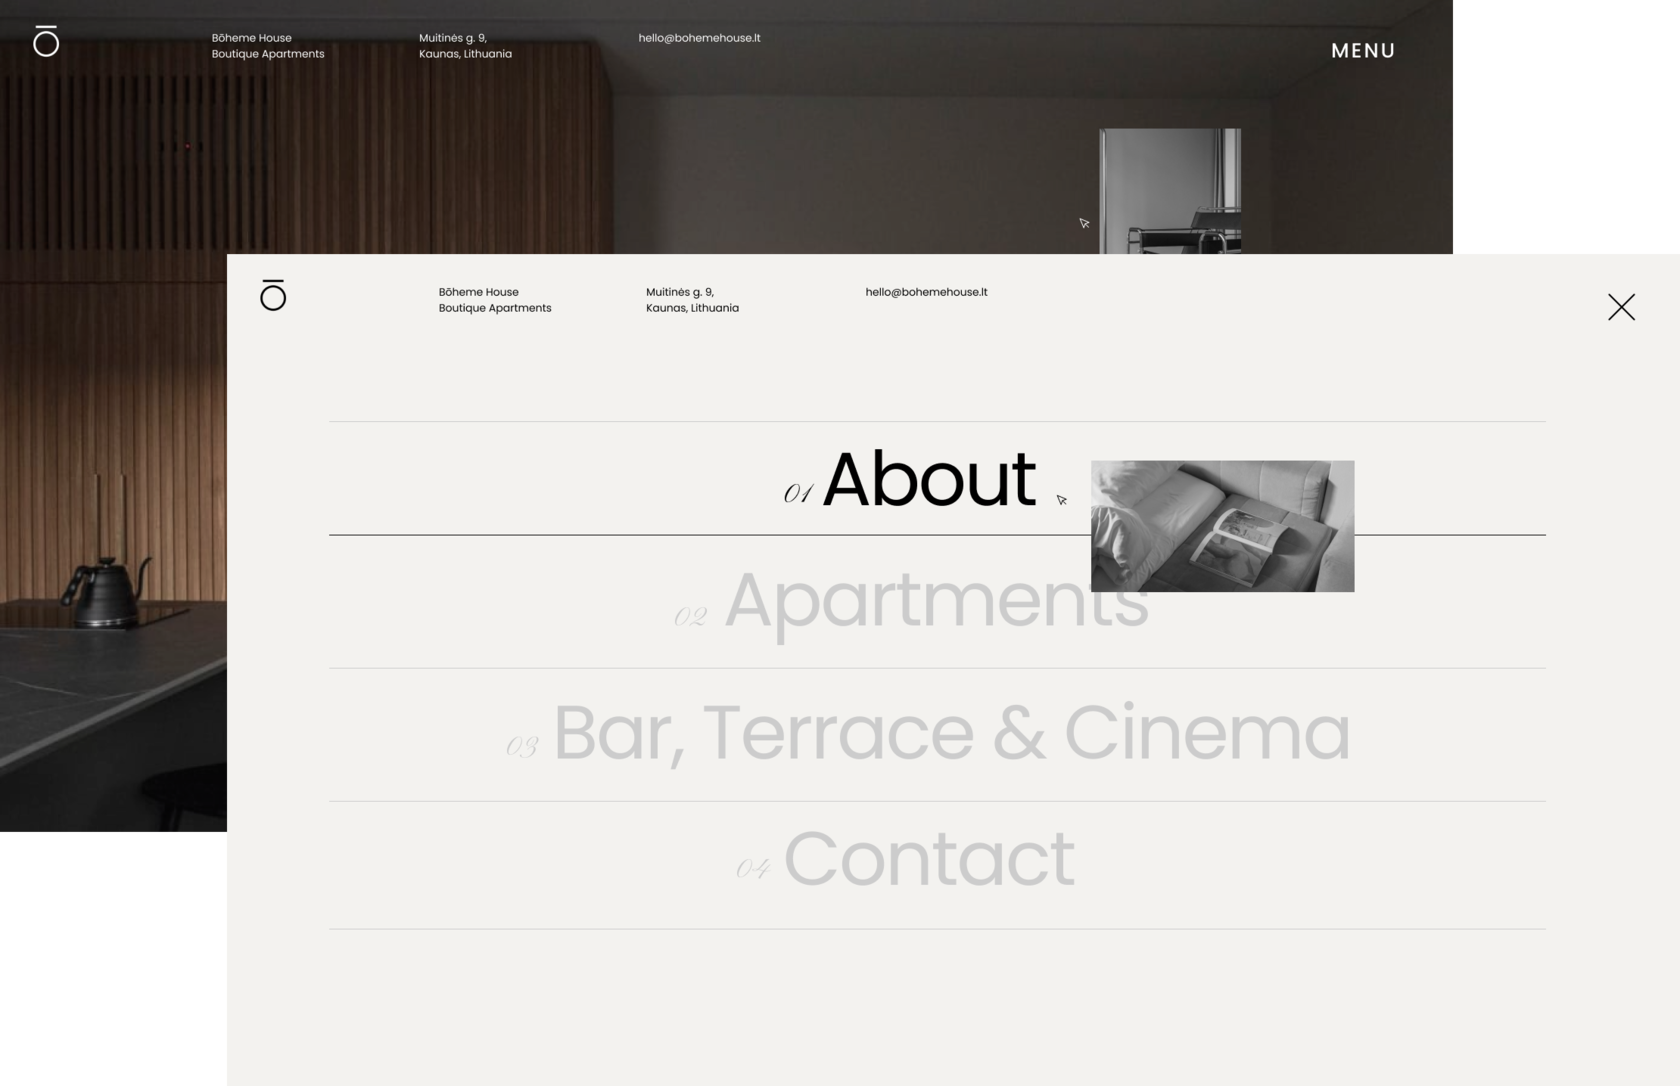Click the chair photo on the dark page
The image size is (1680, 1086).
(1170, 191)
